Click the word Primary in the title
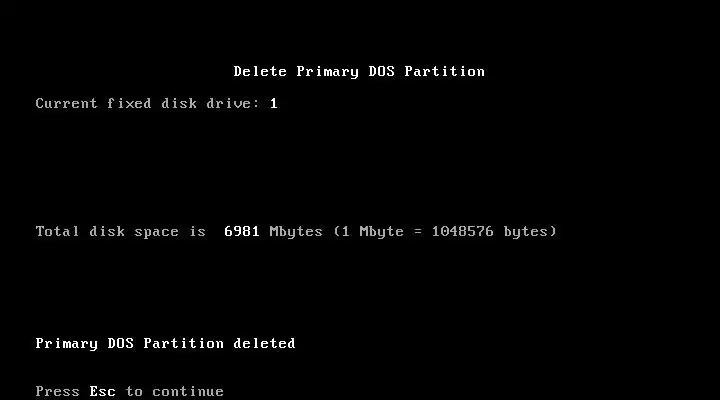 (x=327, y=72)
